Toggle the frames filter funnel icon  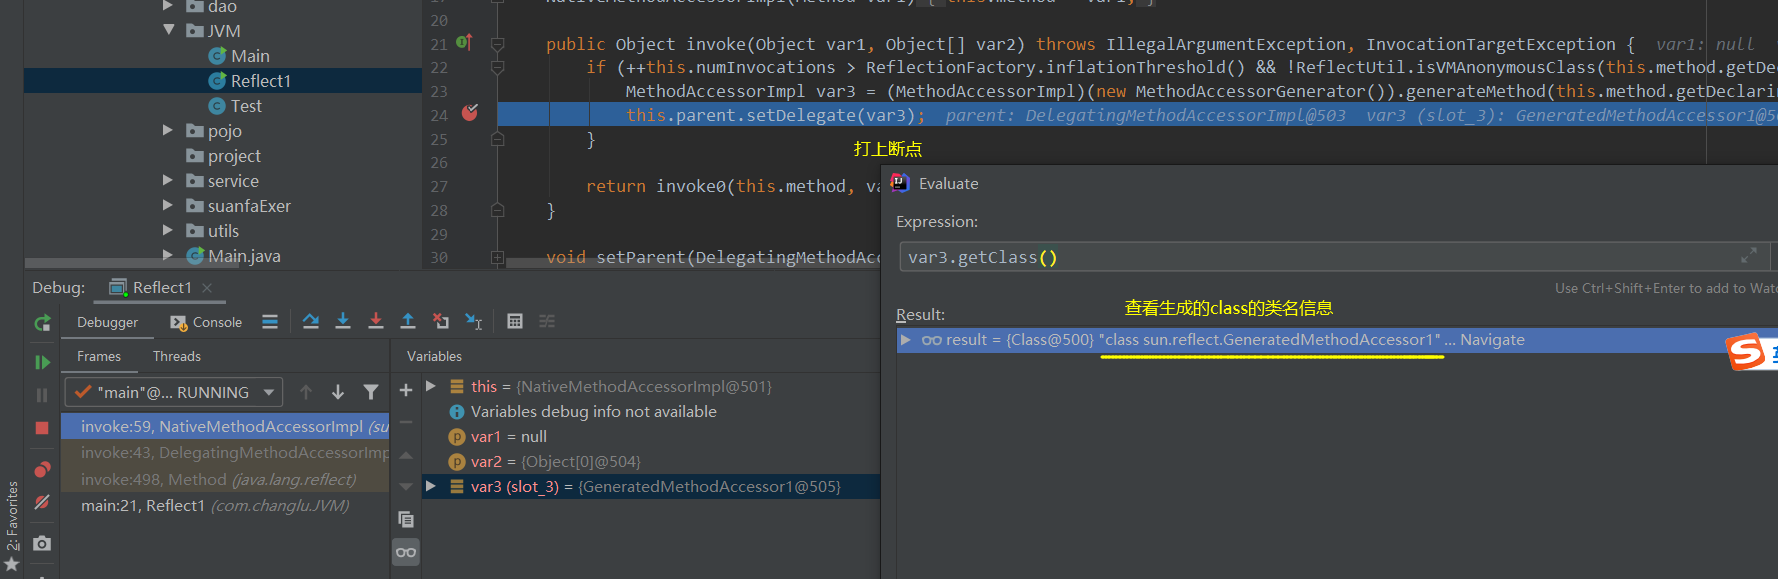click(x=371, y=392)
